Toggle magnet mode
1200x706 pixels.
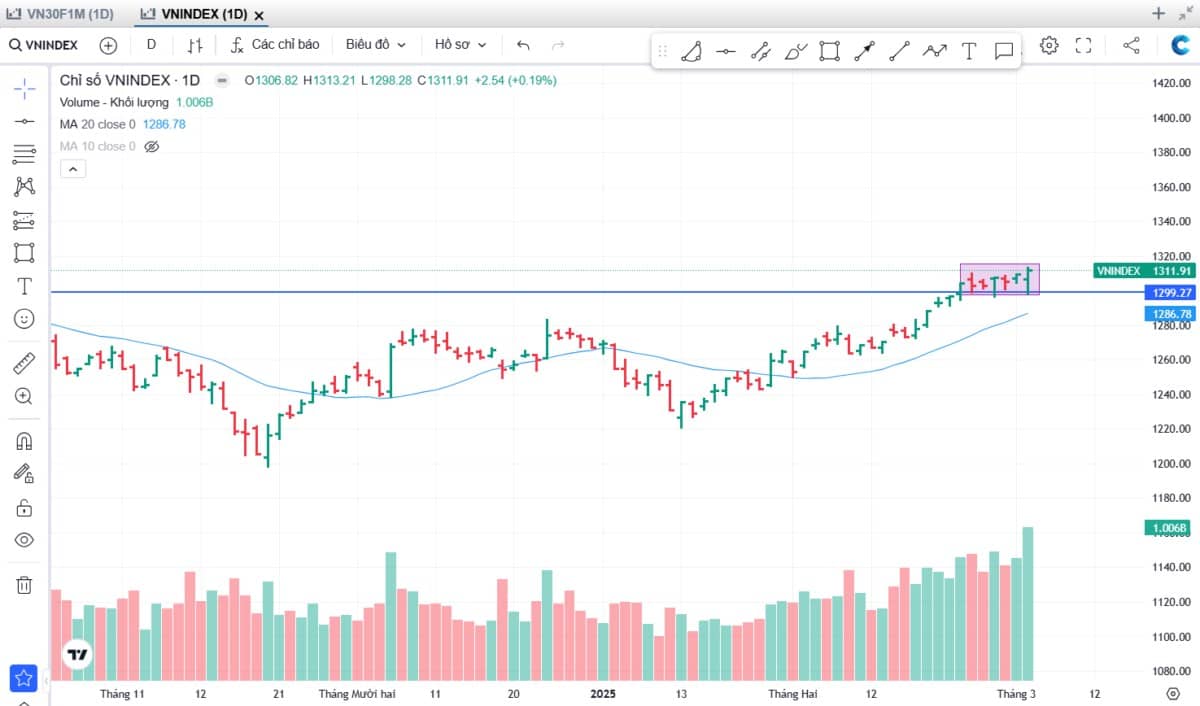[x=24, y=440]
